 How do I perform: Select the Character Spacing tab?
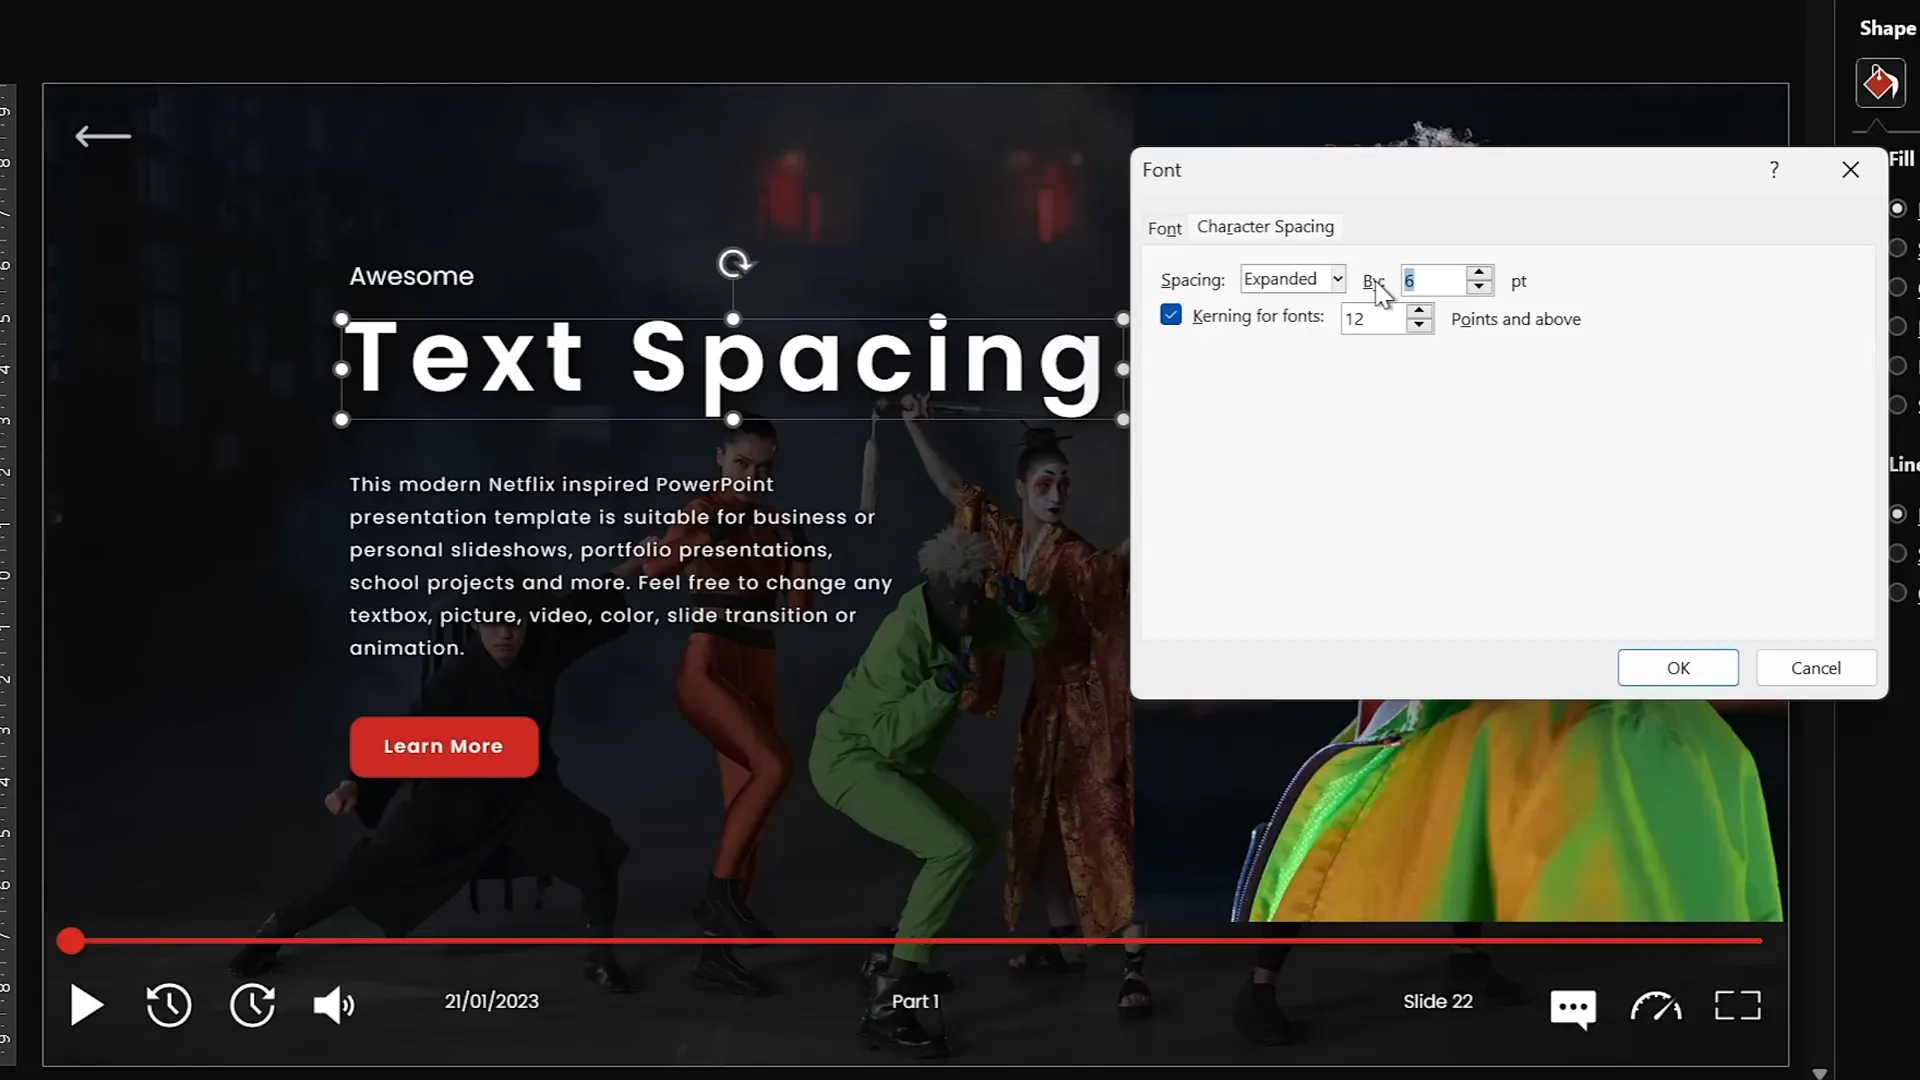click(1265, 227)
